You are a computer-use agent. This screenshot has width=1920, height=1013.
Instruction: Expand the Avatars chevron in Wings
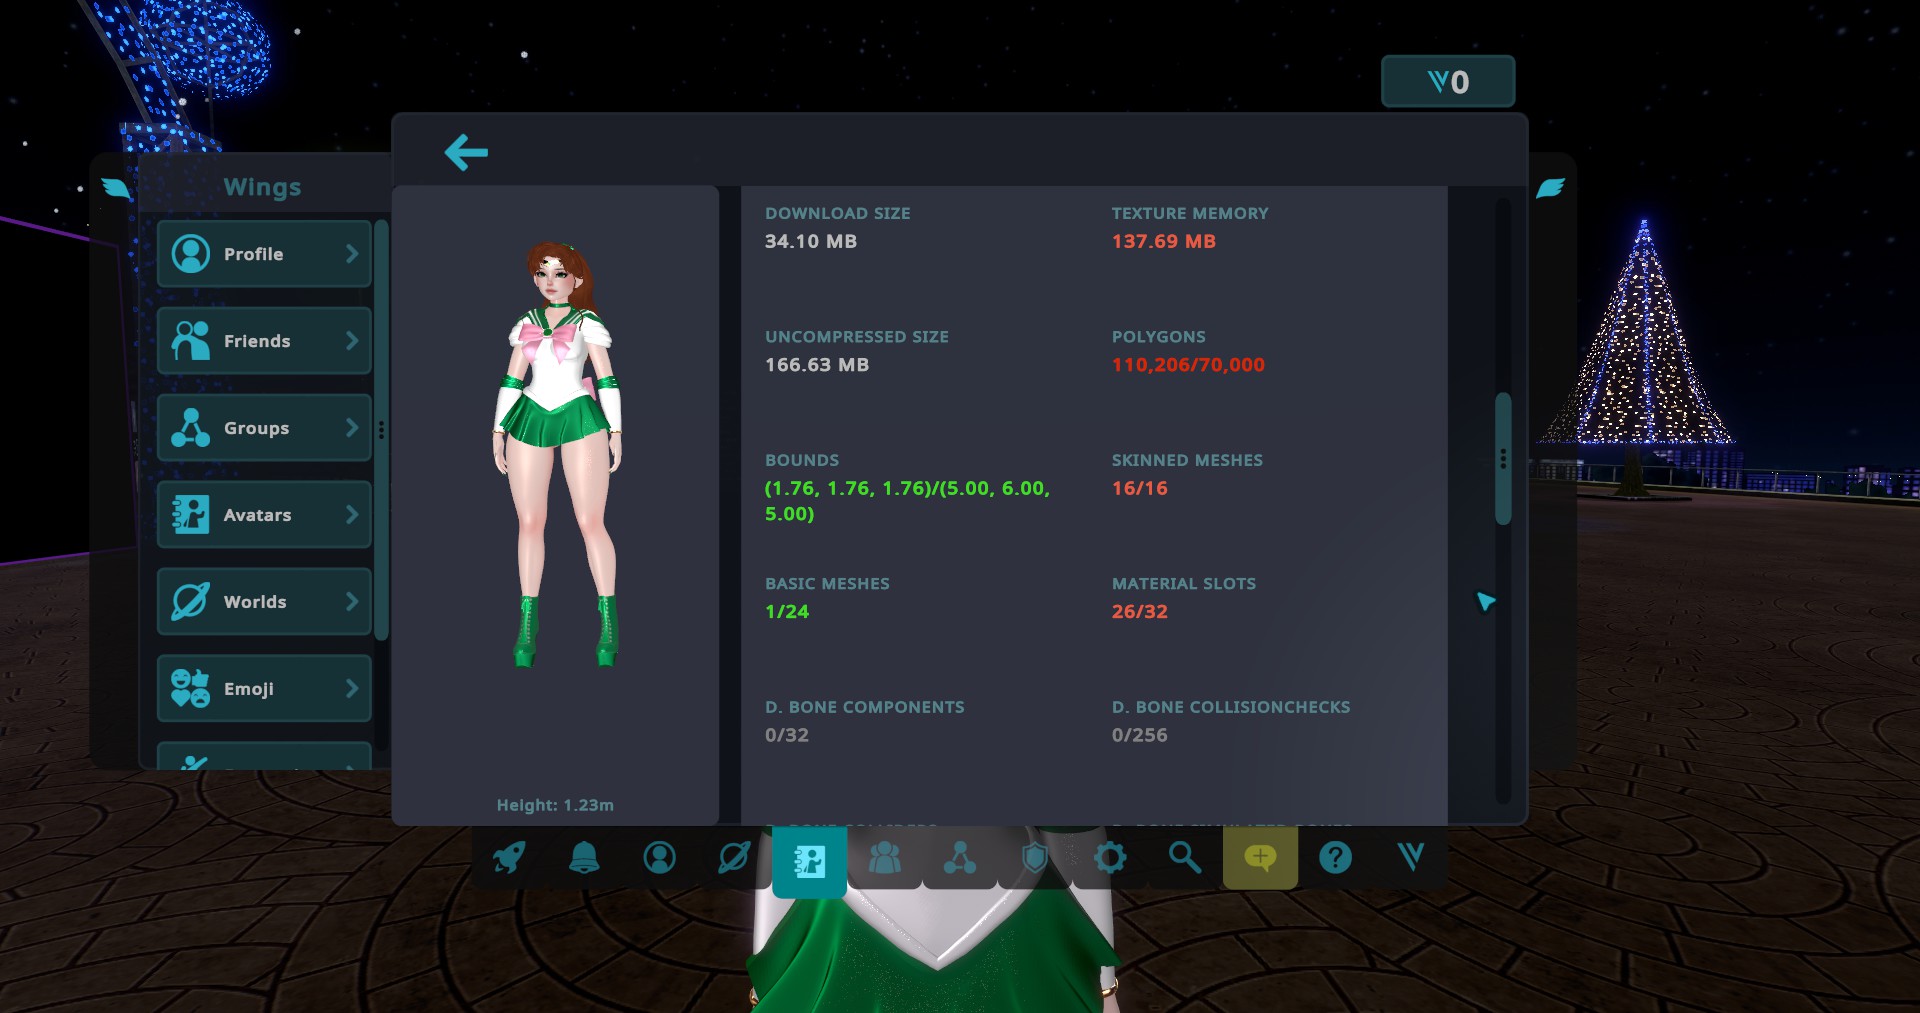pos(352,515)
